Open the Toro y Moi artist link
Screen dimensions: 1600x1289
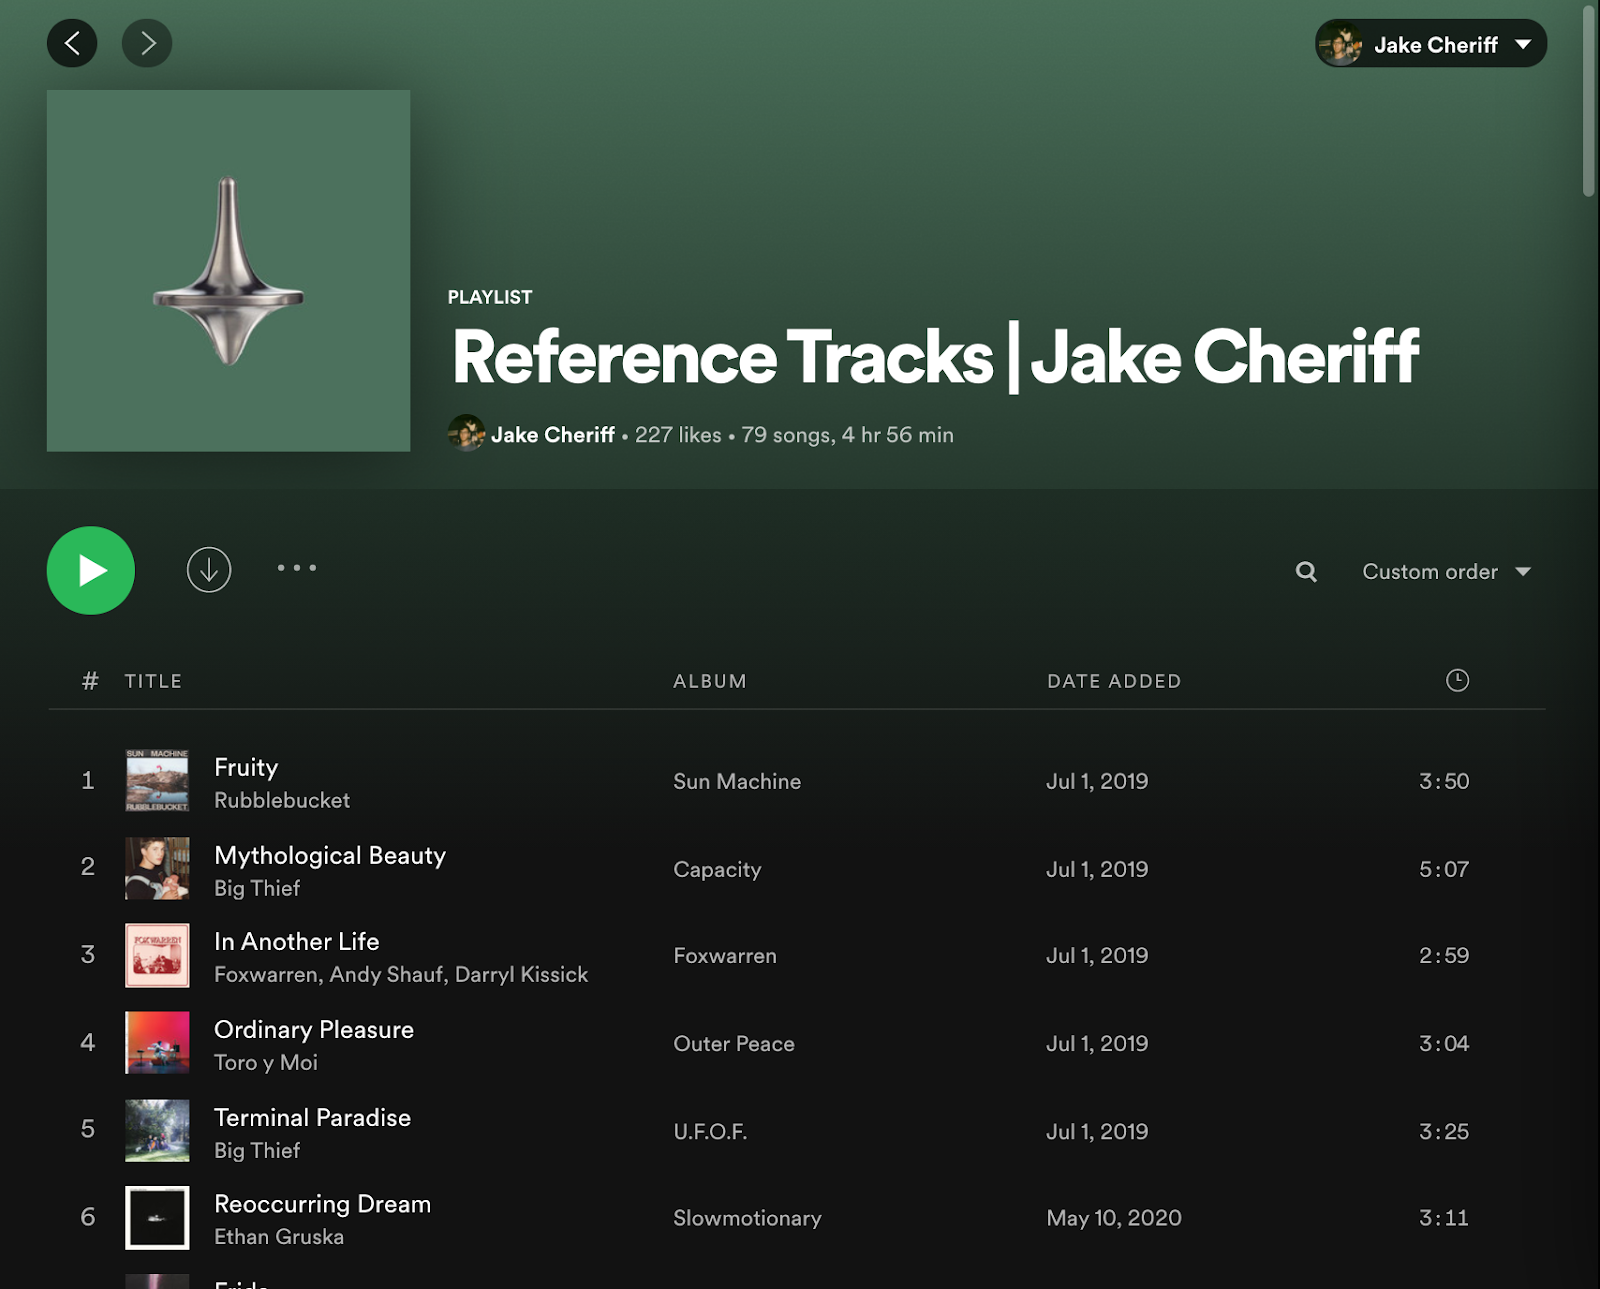click(266, 1063)
